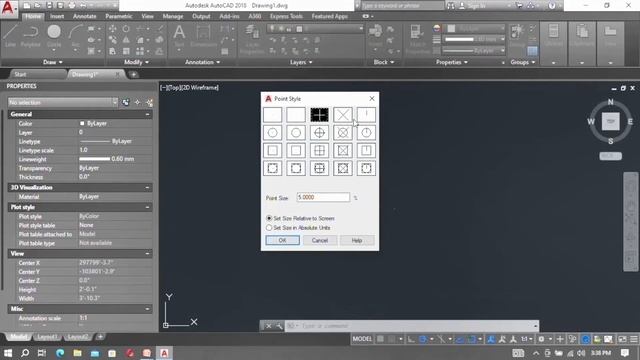
Task: Toggle MODEL space button in status bar
Action: tap(362, 339)
